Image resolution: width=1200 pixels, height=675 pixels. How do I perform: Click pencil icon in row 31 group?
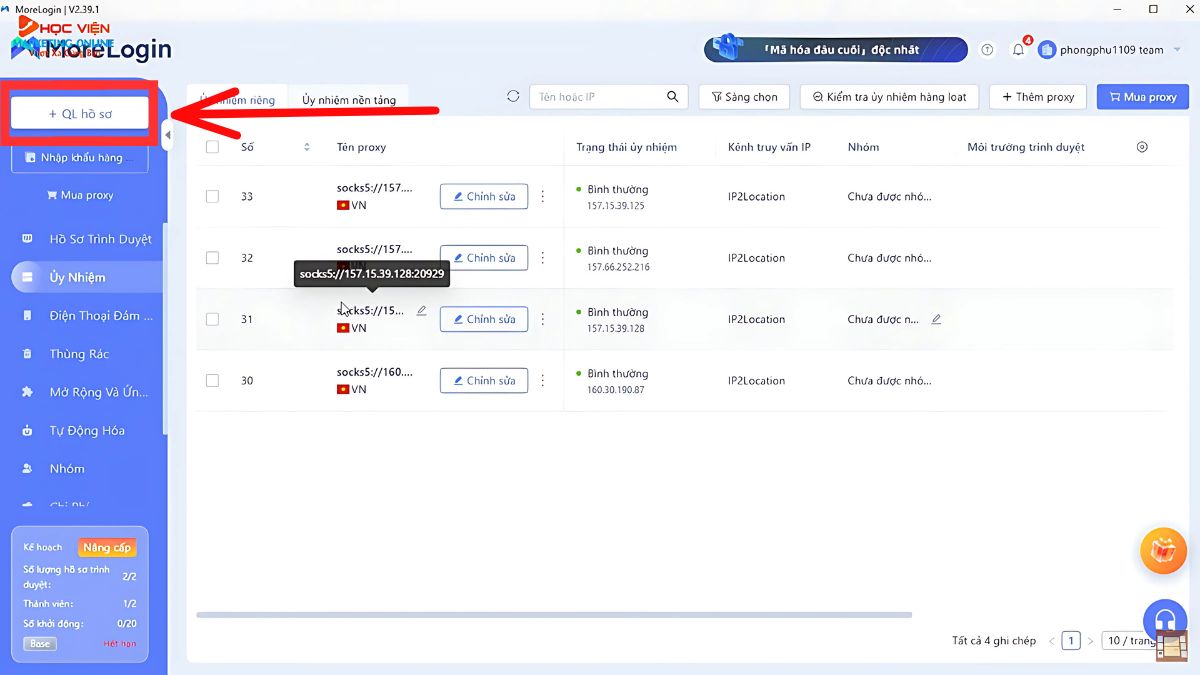click(x=936, y=320)
